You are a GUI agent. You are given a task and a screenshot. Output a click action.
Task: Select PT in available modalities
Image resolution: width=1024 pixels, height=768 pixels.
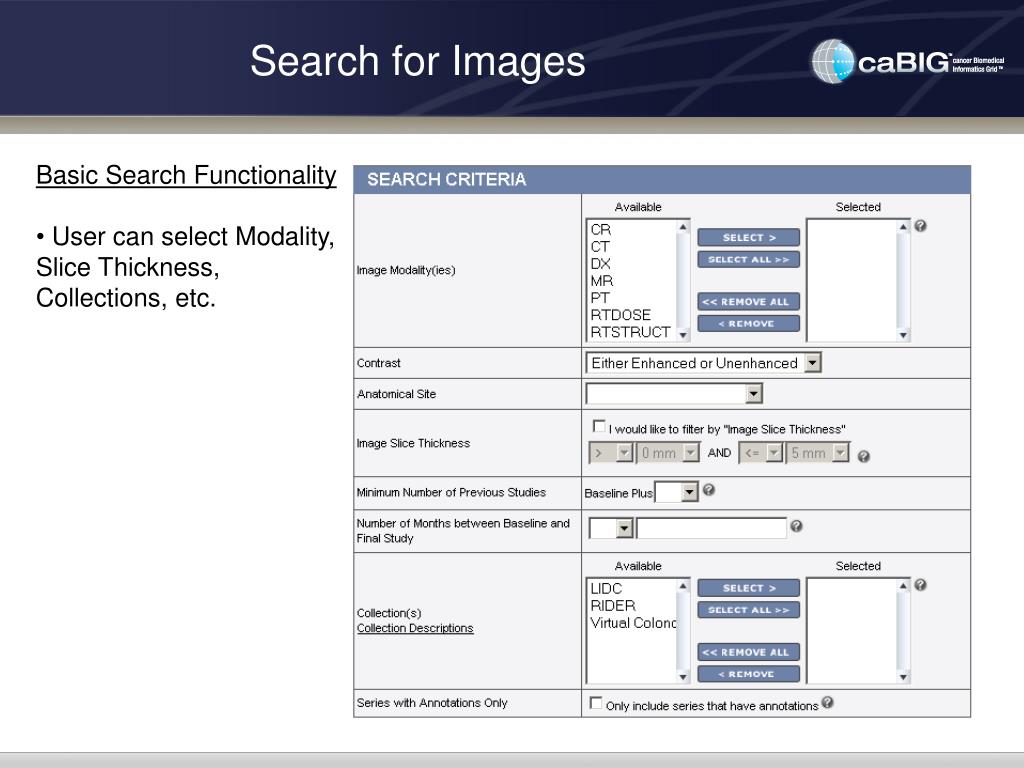click(600, 298)
